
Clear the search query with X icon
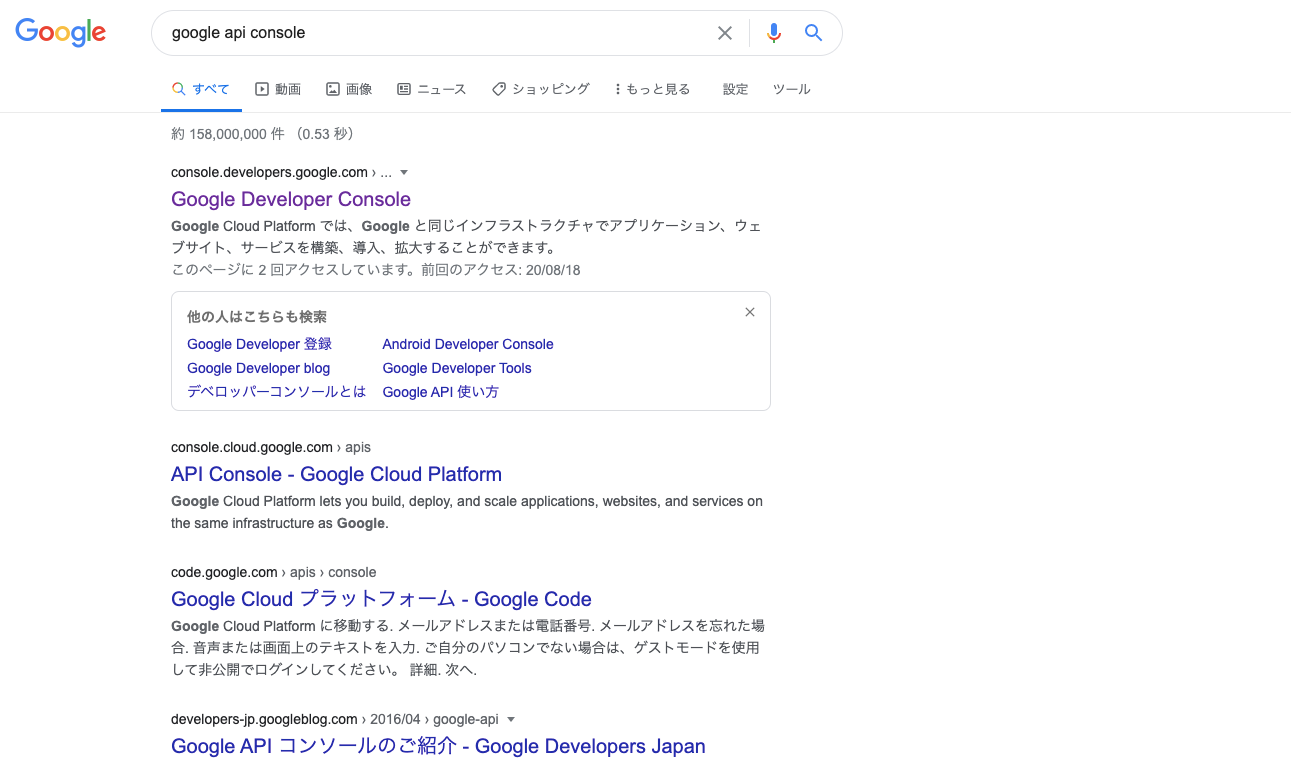click(x=725, y=33)
